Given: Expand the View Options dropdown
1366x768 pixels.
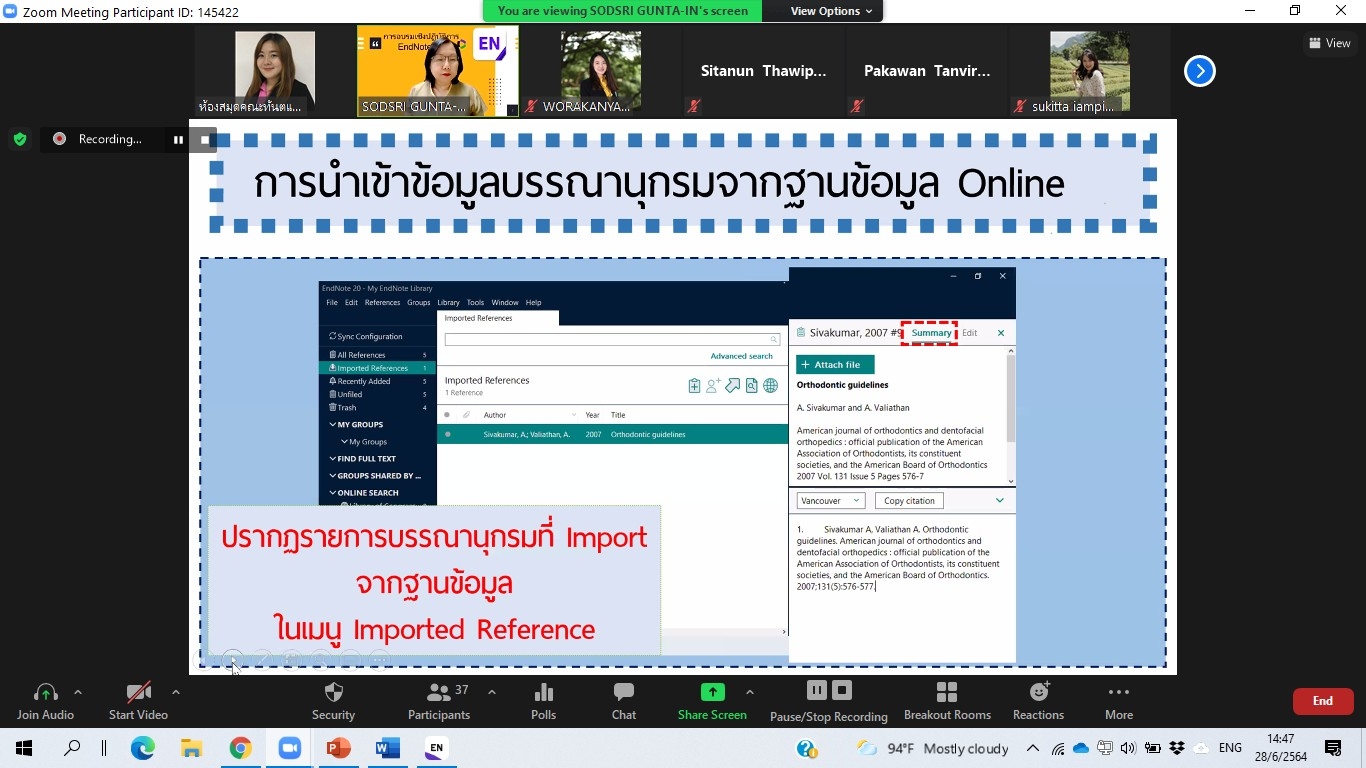Looking at the screenshot, I should click(x=831, y=11).
